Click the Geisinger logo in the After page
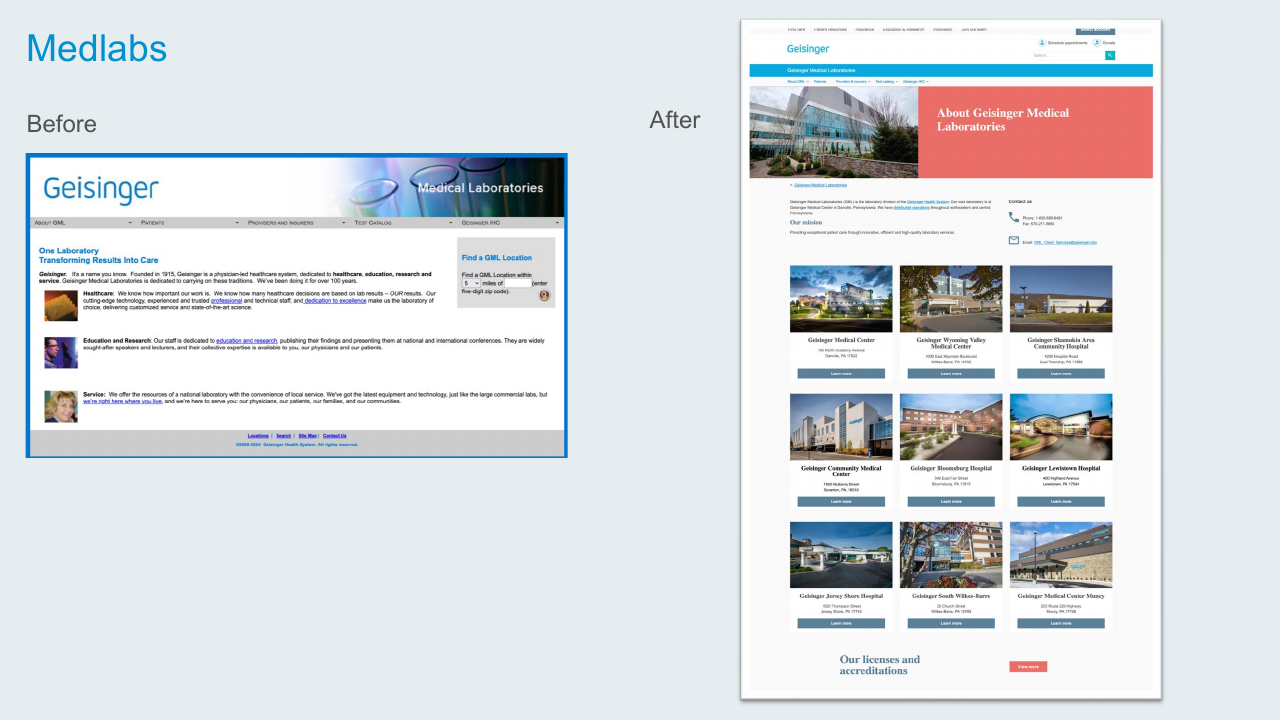The height and width of the screenshot is (720, 1280). (x=808, y=49)
